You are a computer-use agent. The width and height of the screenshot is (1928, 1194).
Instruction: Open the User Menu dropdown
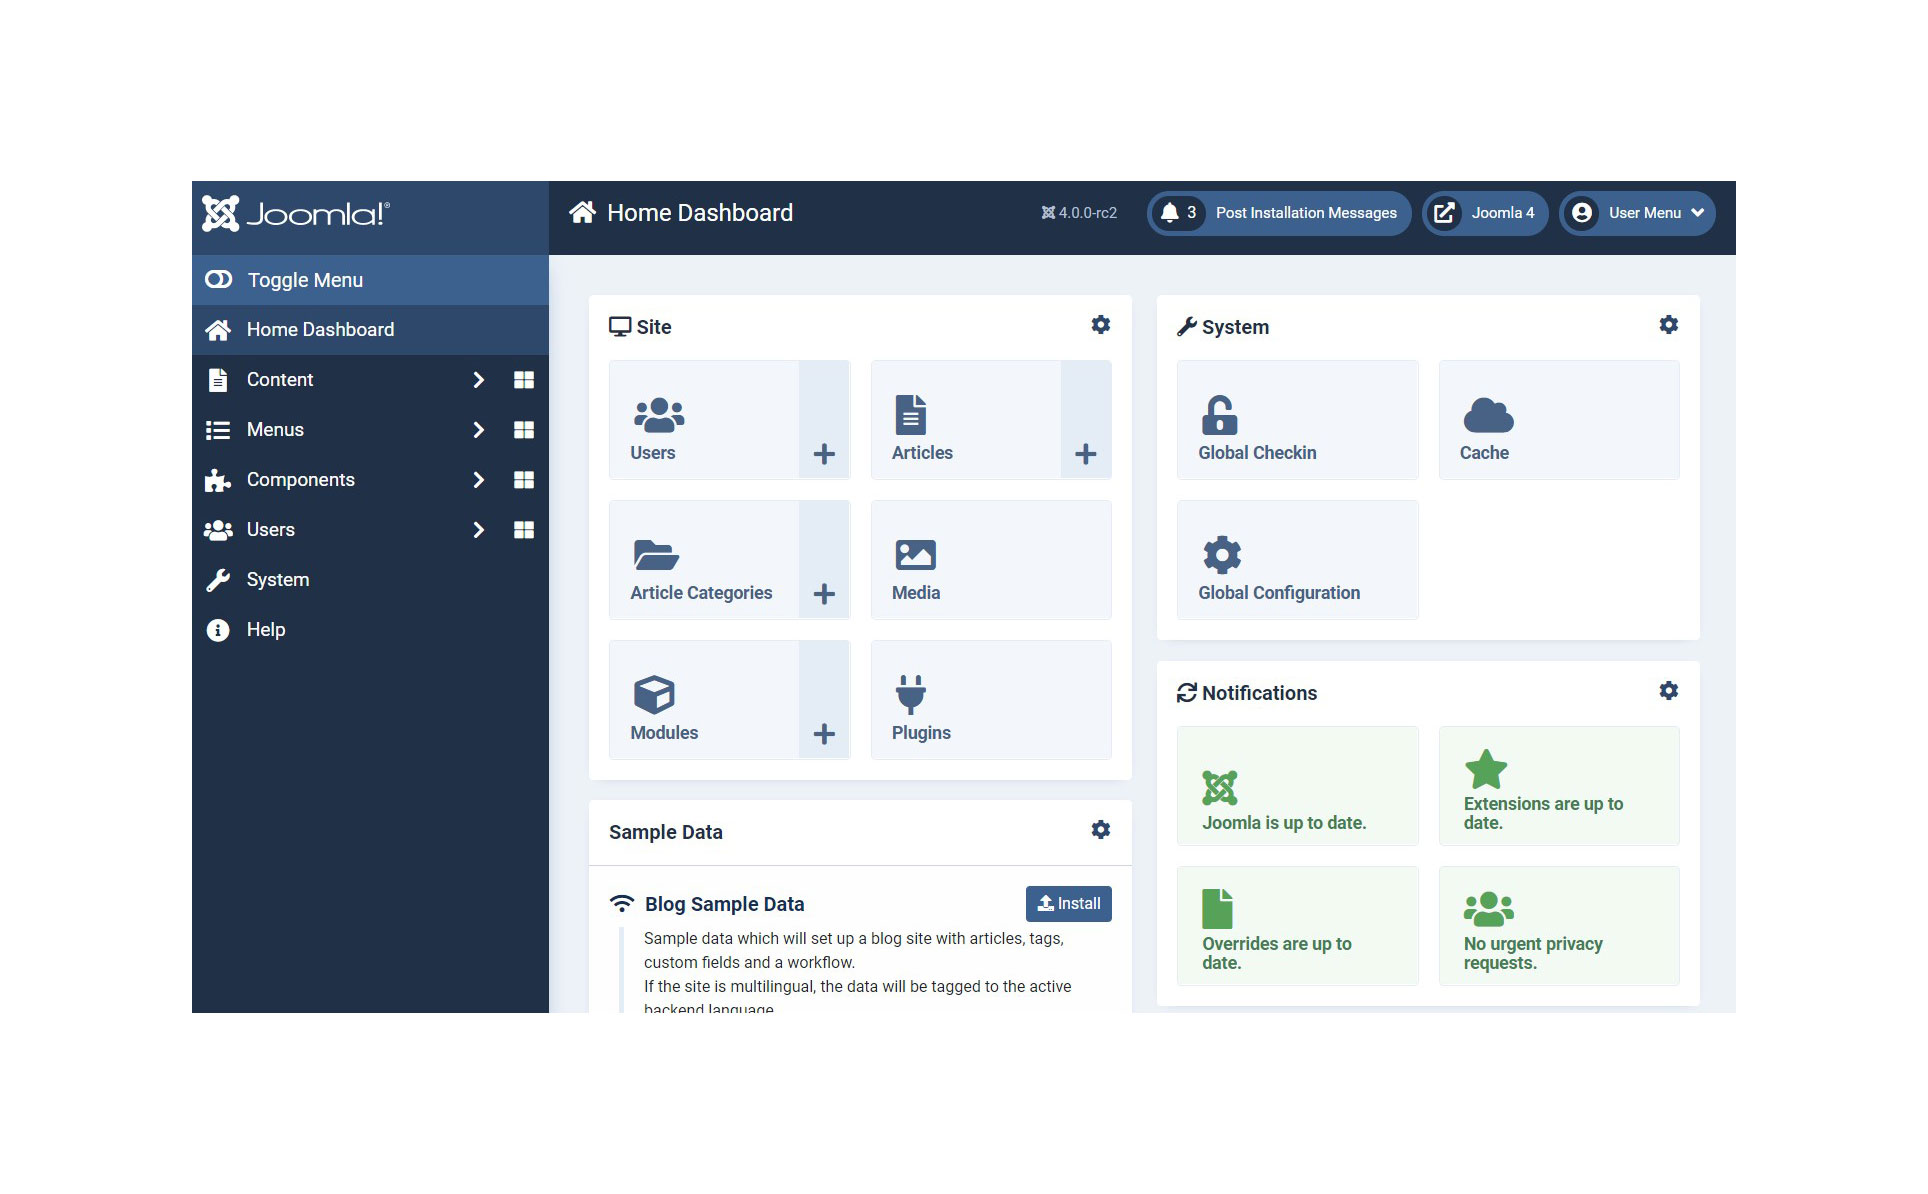pyautogui.click(x=1637, y=213)
